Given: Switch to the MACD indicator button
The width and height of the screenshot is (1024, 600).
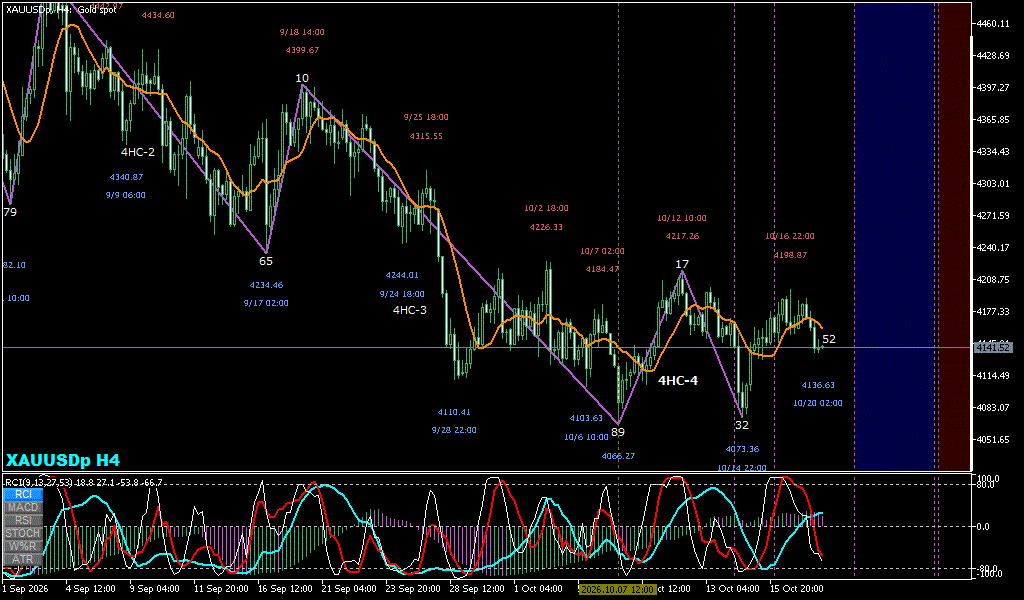Looking at the screenshot, I should 23,507.
